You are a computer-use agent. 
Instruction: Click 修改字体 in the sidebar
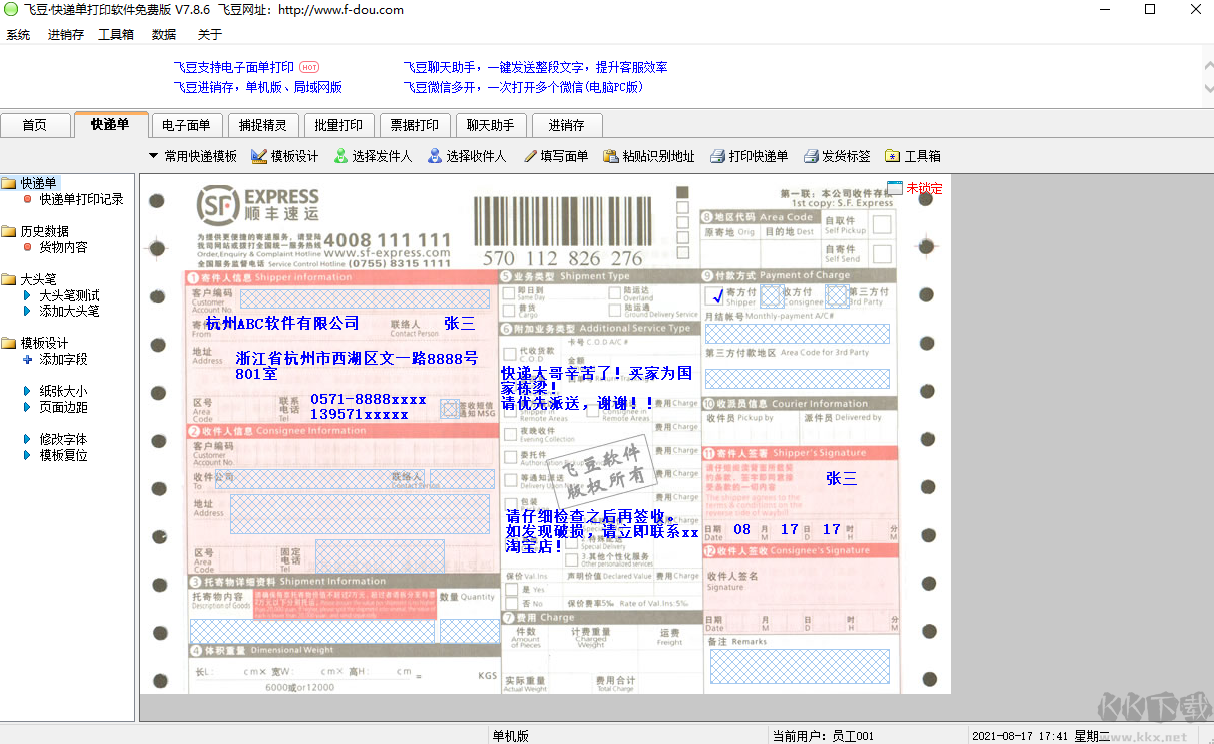(63, 439)
